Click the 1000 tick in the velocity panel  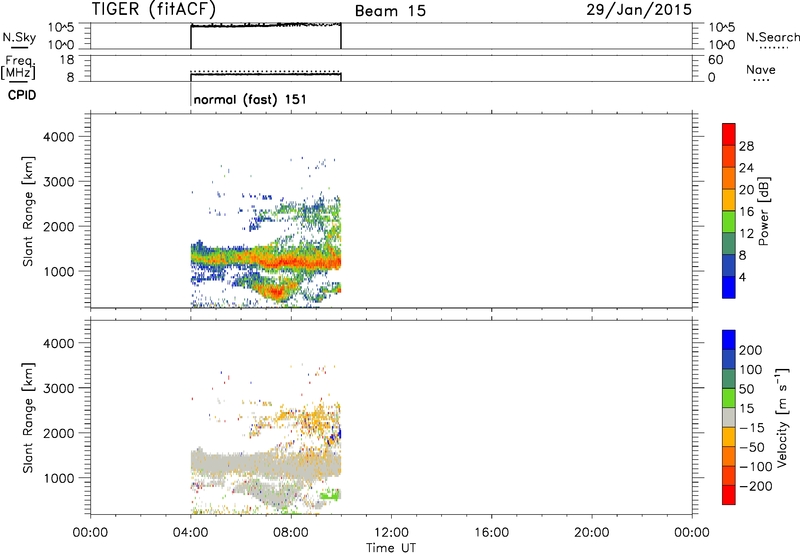(x=59, y=478)
